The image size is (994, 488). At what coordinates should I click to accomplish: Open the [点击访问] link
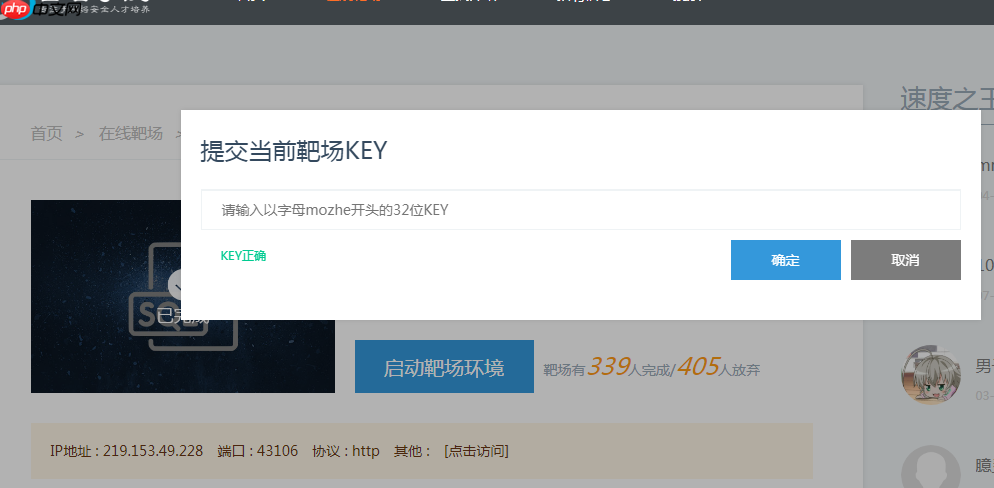pyautogui.click(x=477, y=451)
